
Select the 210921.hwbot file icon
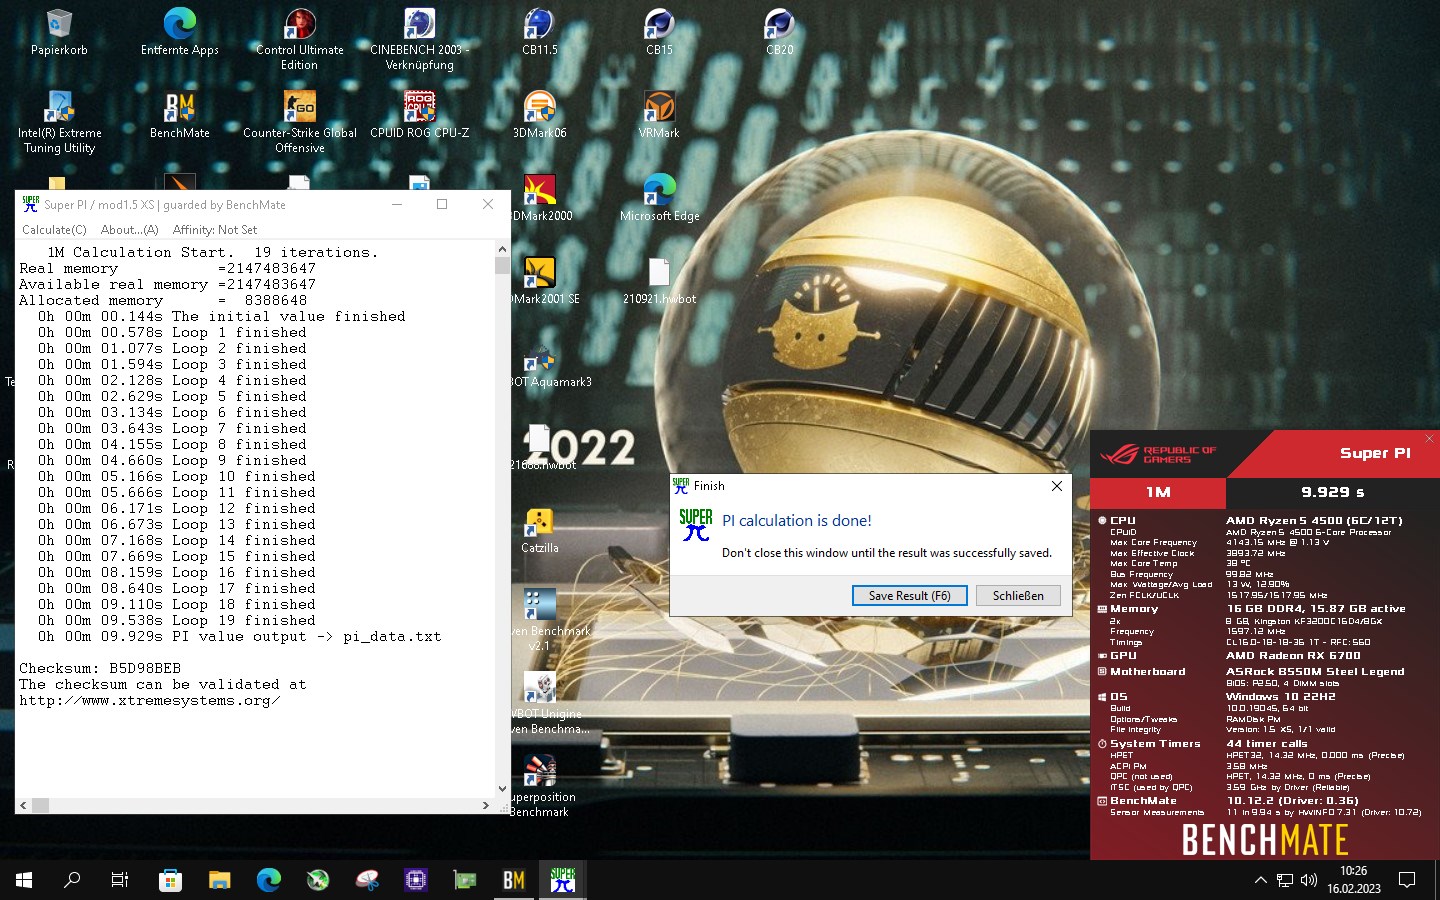point(659,281)
